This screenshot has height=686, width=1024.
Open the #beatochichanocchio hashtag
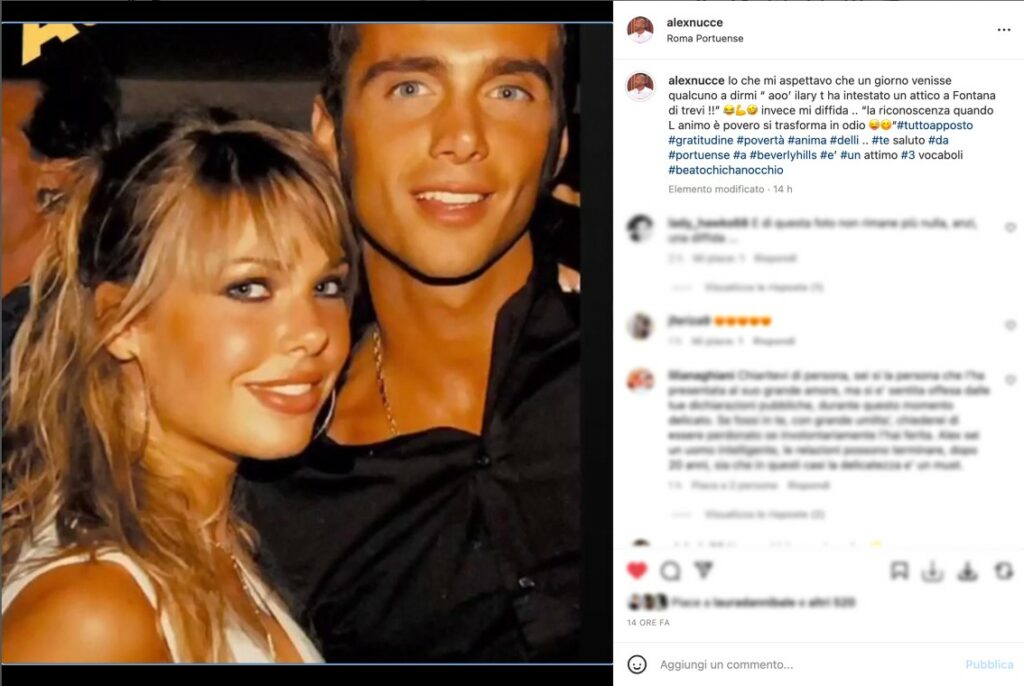(726, 170)
